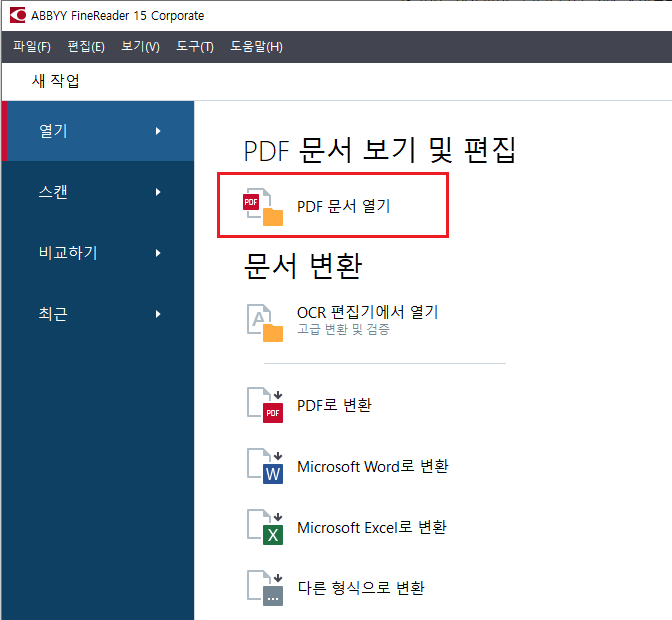The image size is (672, 620).
Task: Select the 스캔 sidebar category
Action: [x=98, y=192]
